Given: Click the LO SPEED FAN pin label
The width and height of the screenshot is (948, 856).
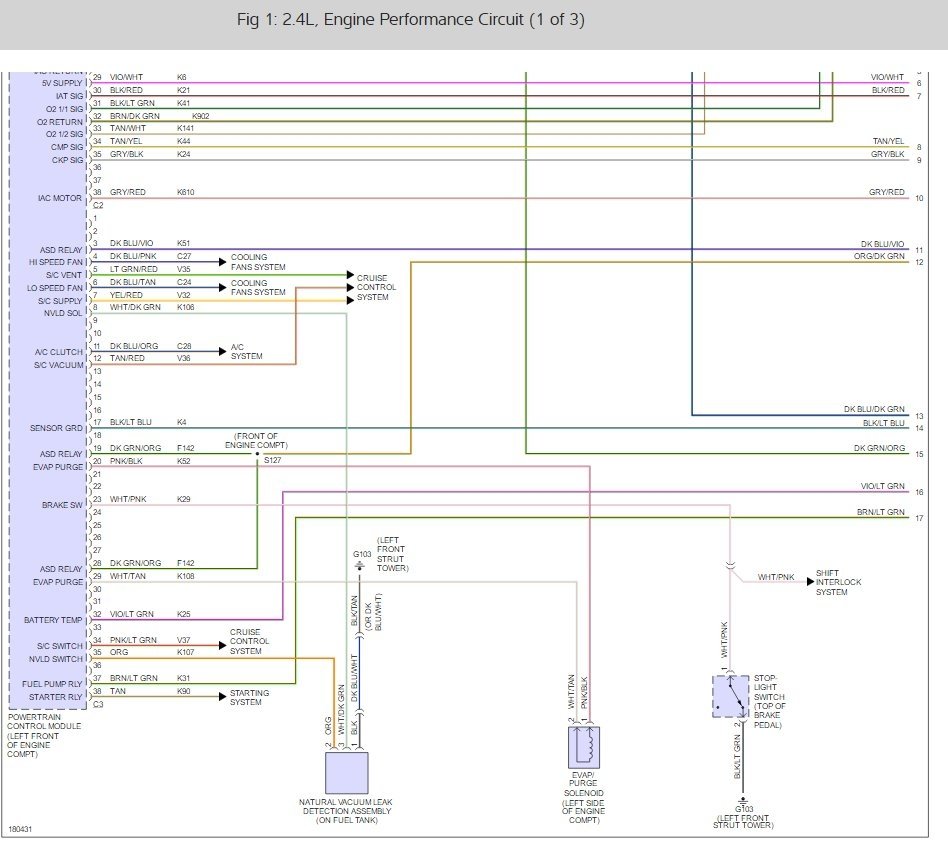Looking at the screenshot, I should (54, 288).
